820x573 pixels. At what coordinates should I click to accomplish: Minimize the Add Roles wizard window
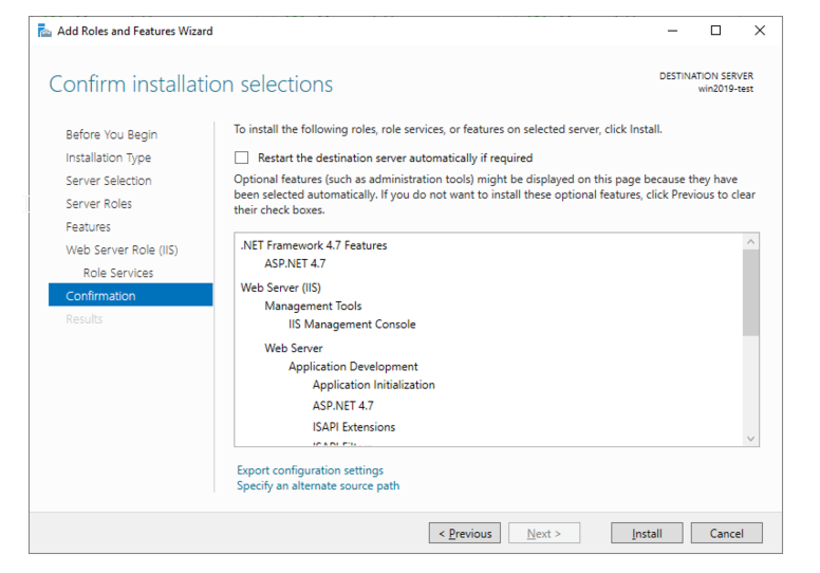pos(671,31)
